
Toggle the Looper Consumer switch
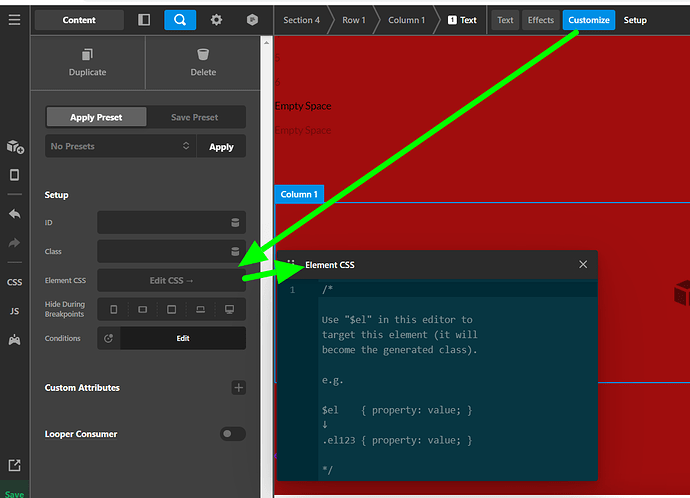[x=232, y=434]
